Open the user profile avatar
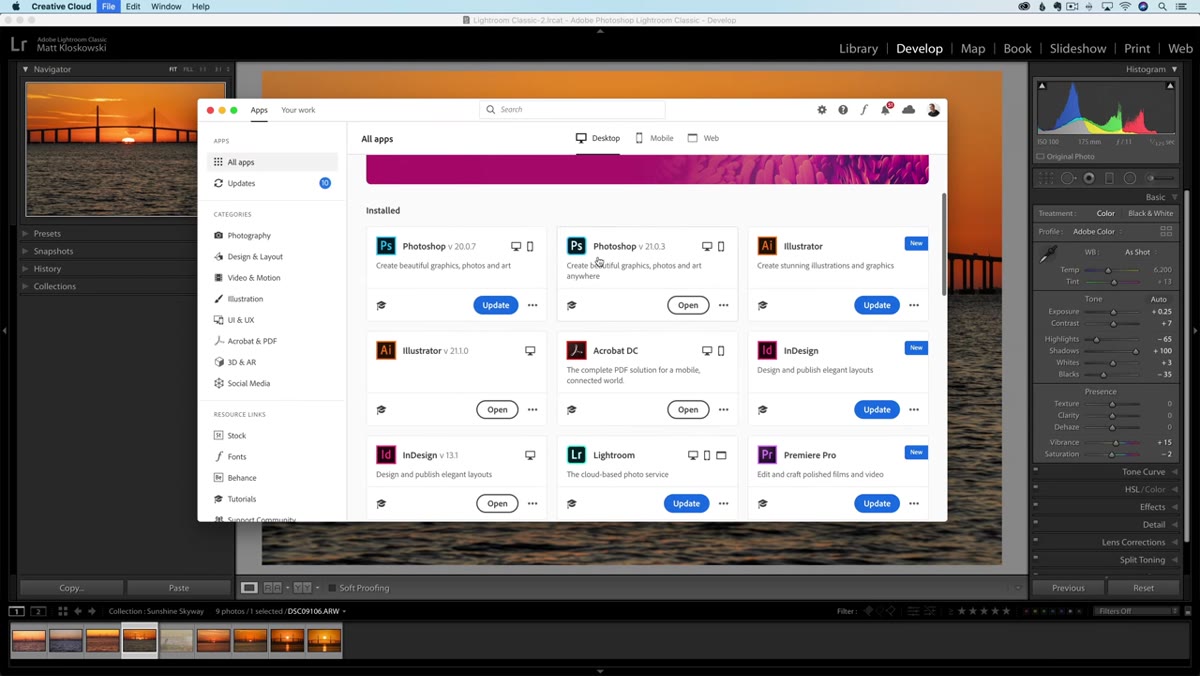This screenshot has height=676, width=1200. click(x=933, y=110)
